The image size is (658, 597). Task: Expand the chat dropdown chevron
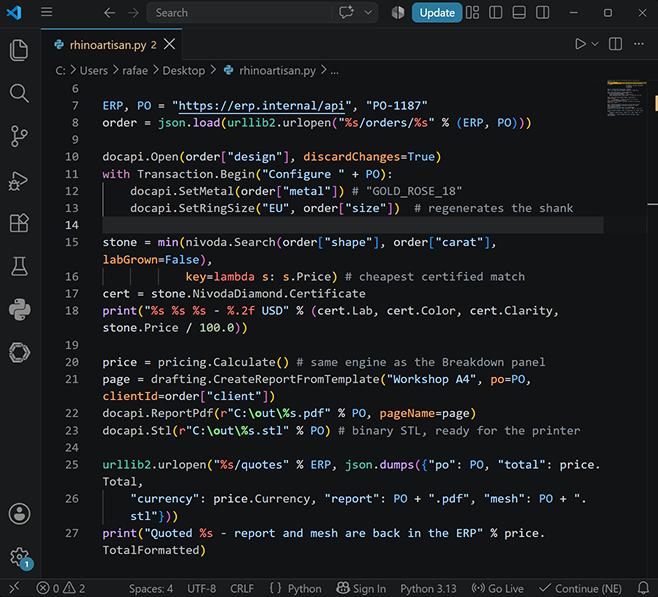pos(368,13)
